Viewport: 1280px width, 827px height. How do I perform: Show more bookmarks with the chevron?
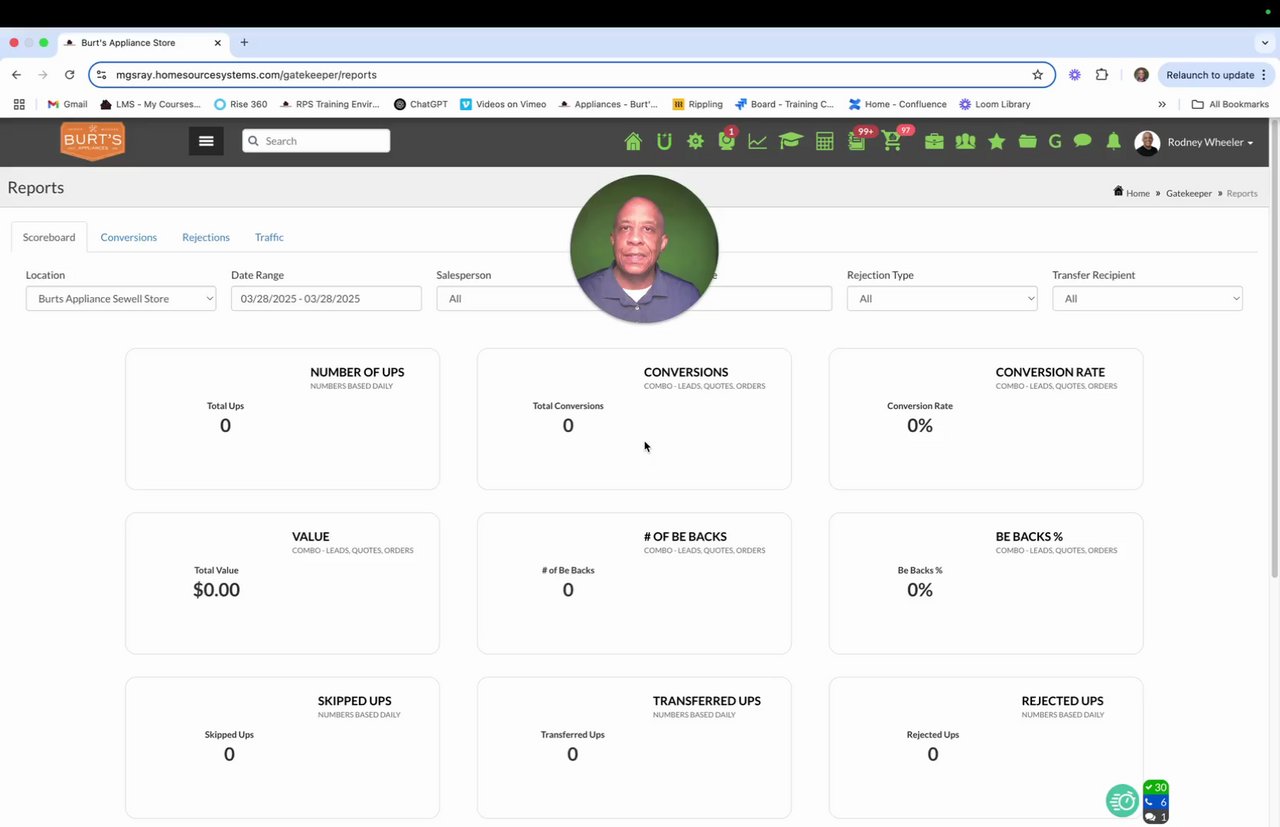1162,104
